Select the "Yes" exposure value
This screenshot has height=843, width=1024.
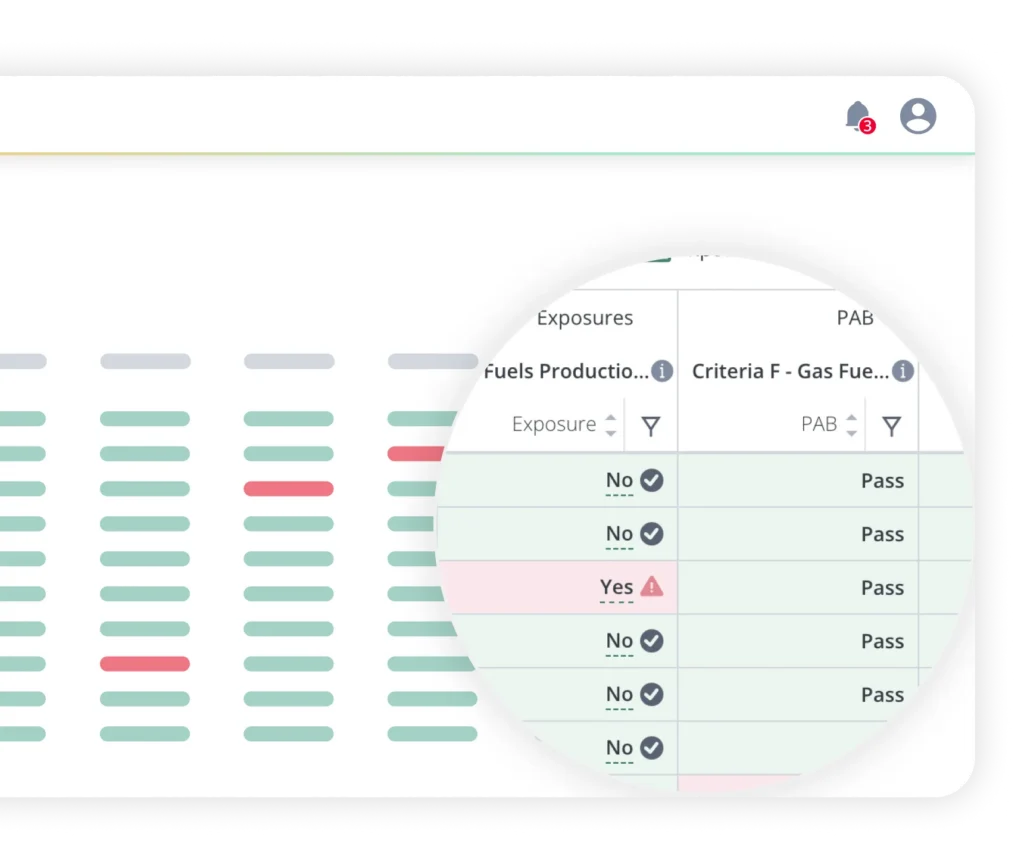[x=616, y=587]
